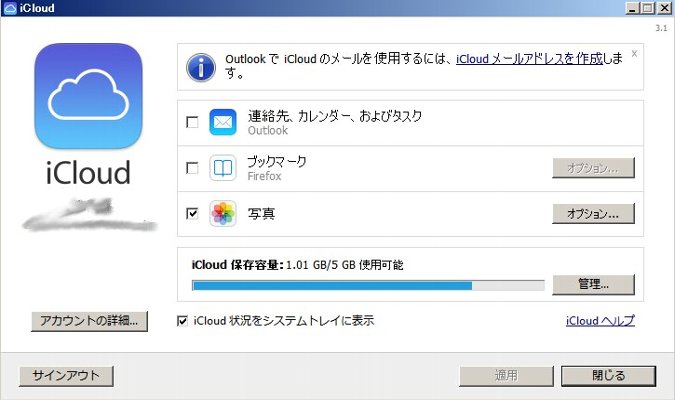Enable the ブックマーク Firefox checkbox

[192, 168]
